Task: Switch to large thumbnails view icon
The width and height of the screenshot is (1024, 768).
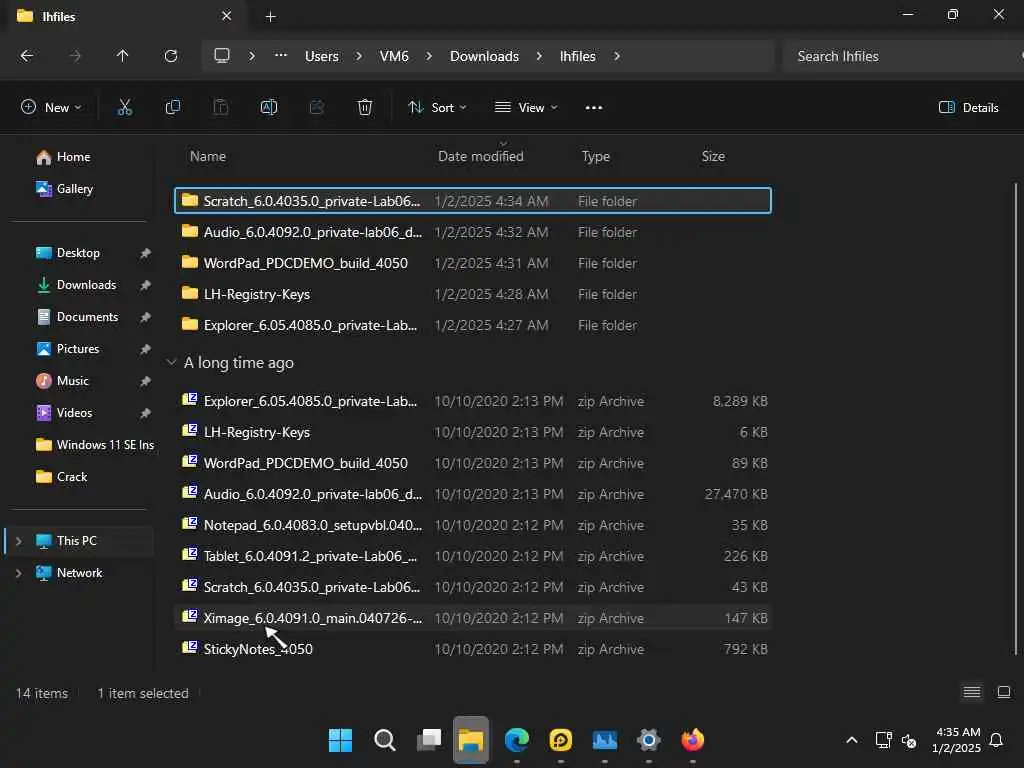Action: tap(1004, 692)
